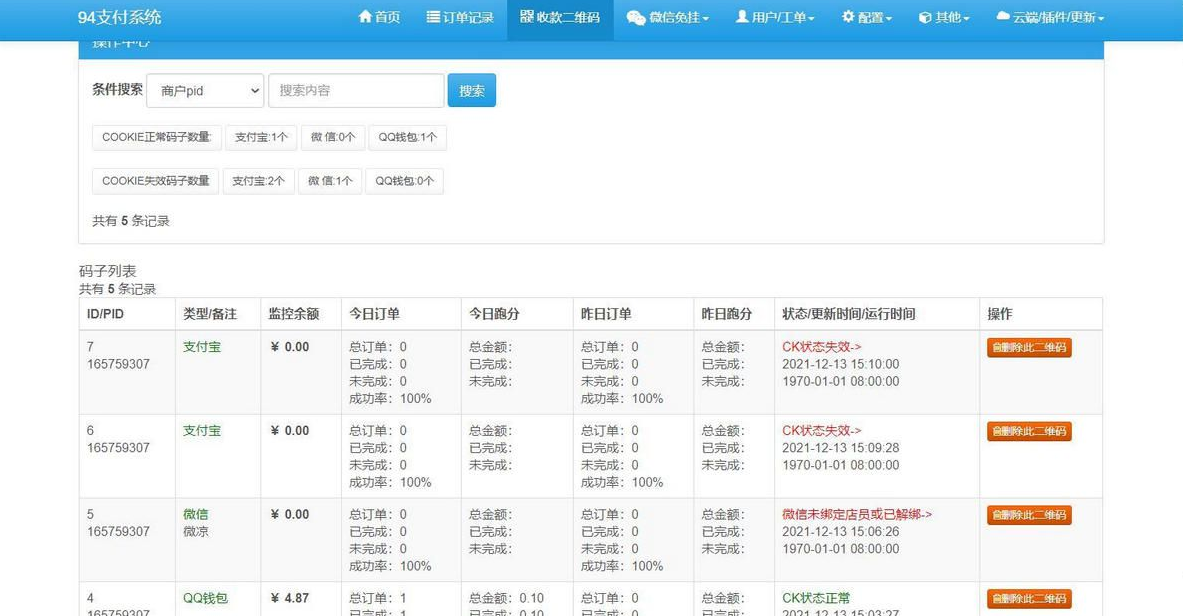This screenshot has width=1183, height=616.
Task: Click CK状态失效 status in row ID 6
Action: 822,431
